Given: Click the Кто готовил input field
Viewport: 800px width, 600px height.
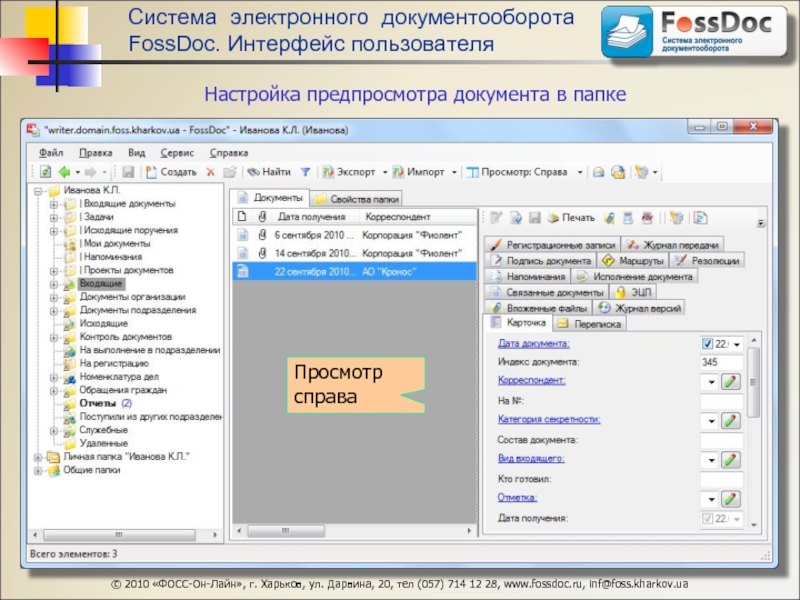Looking at the screenshot, I should 721,479.
